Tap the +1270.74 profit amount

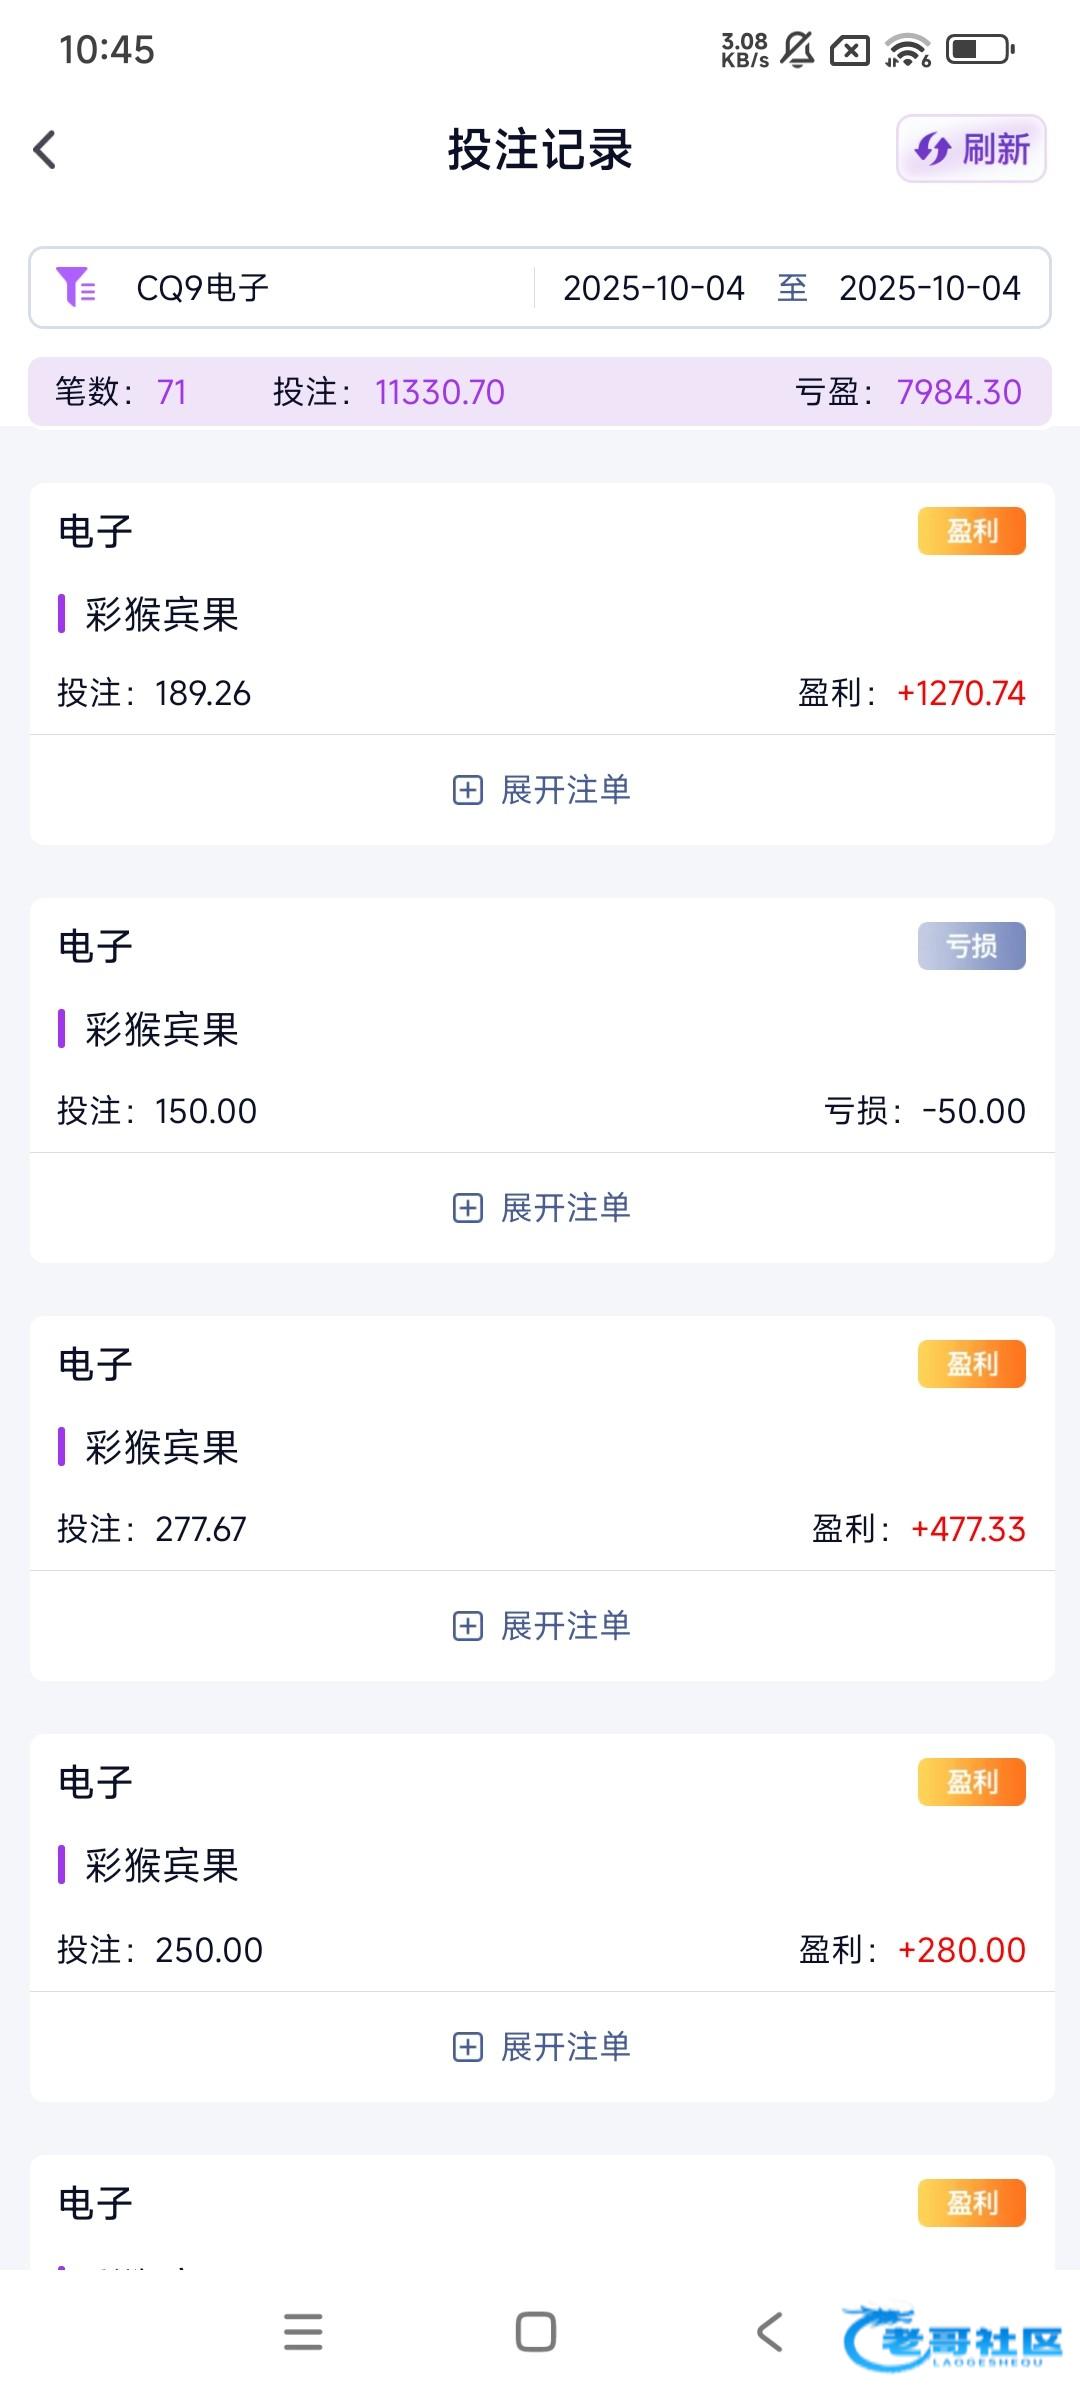[x=961, y=693]
